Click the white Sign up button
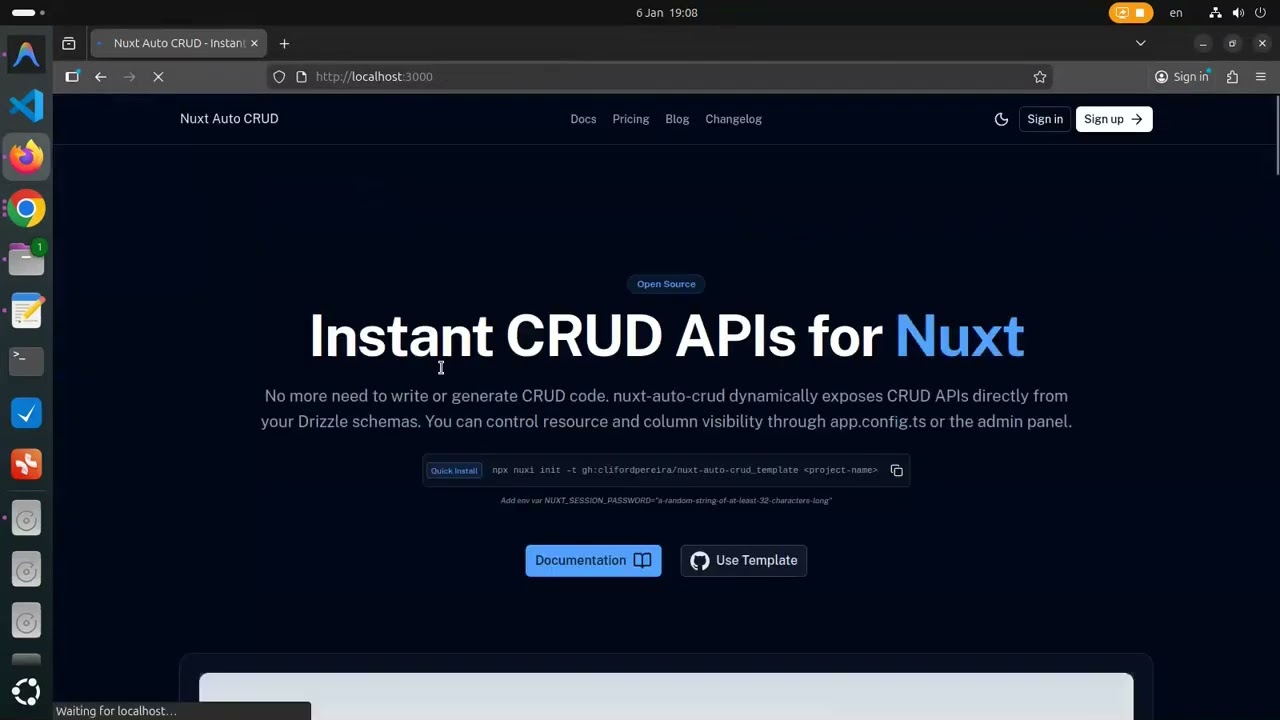This screenshot has width=1280, height=720. pos(1114,119)
